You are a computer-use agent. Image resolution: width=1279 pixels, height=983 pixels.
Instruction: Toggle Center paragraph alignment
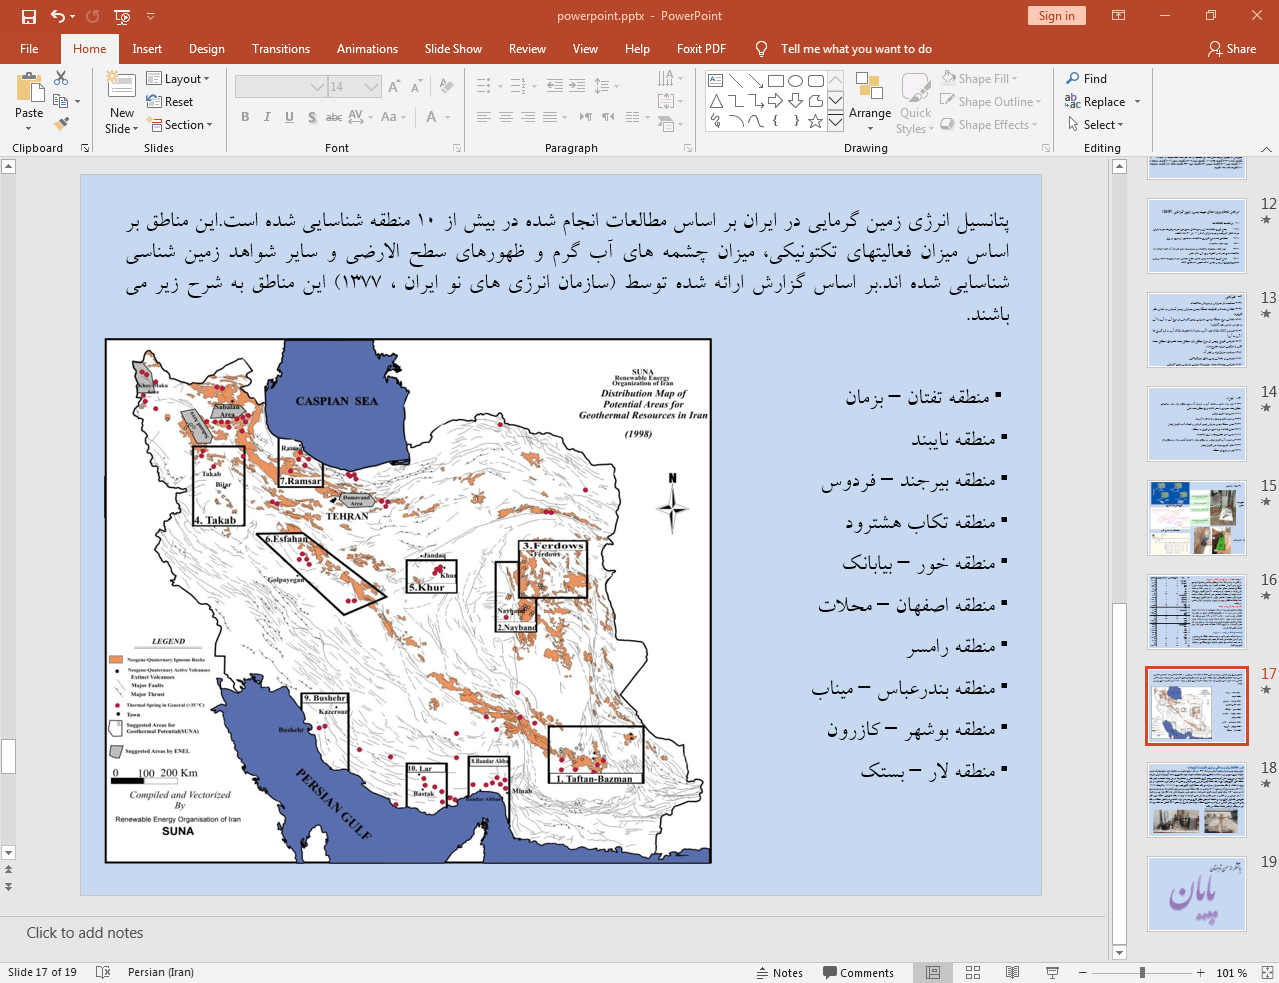tap(506, 117)
